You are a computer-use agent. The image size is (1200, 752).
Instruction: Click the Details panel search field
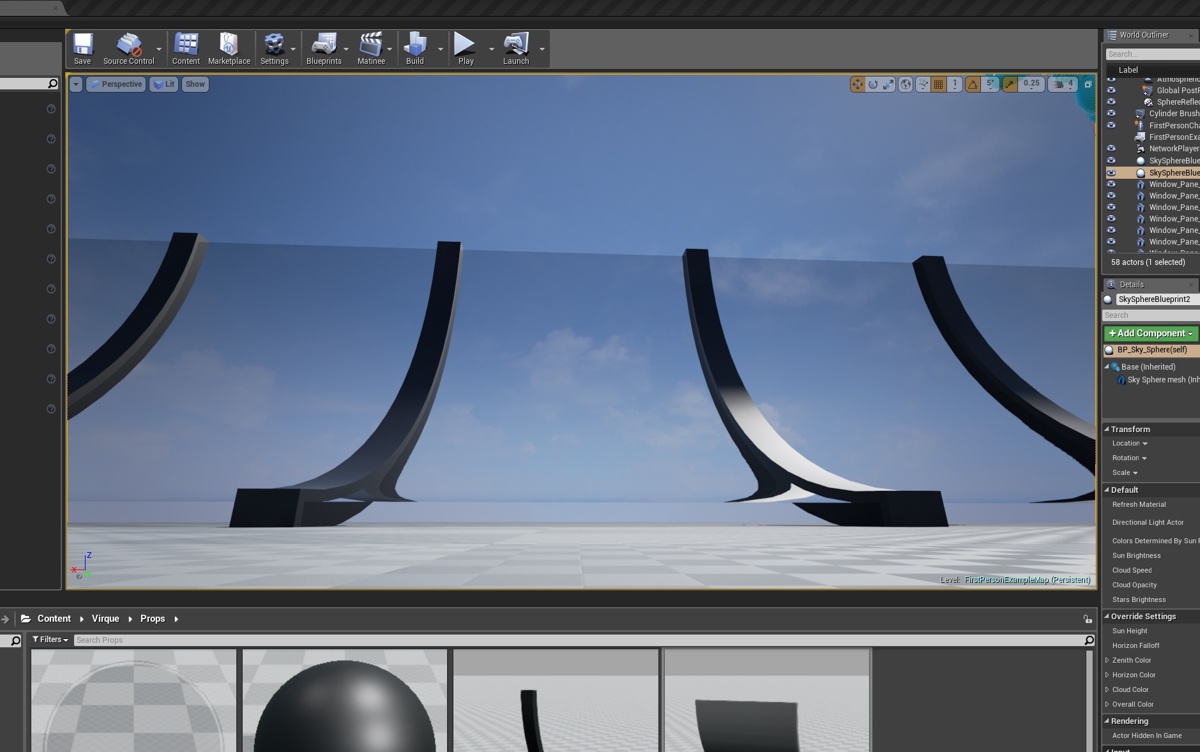click(1151, 315)
